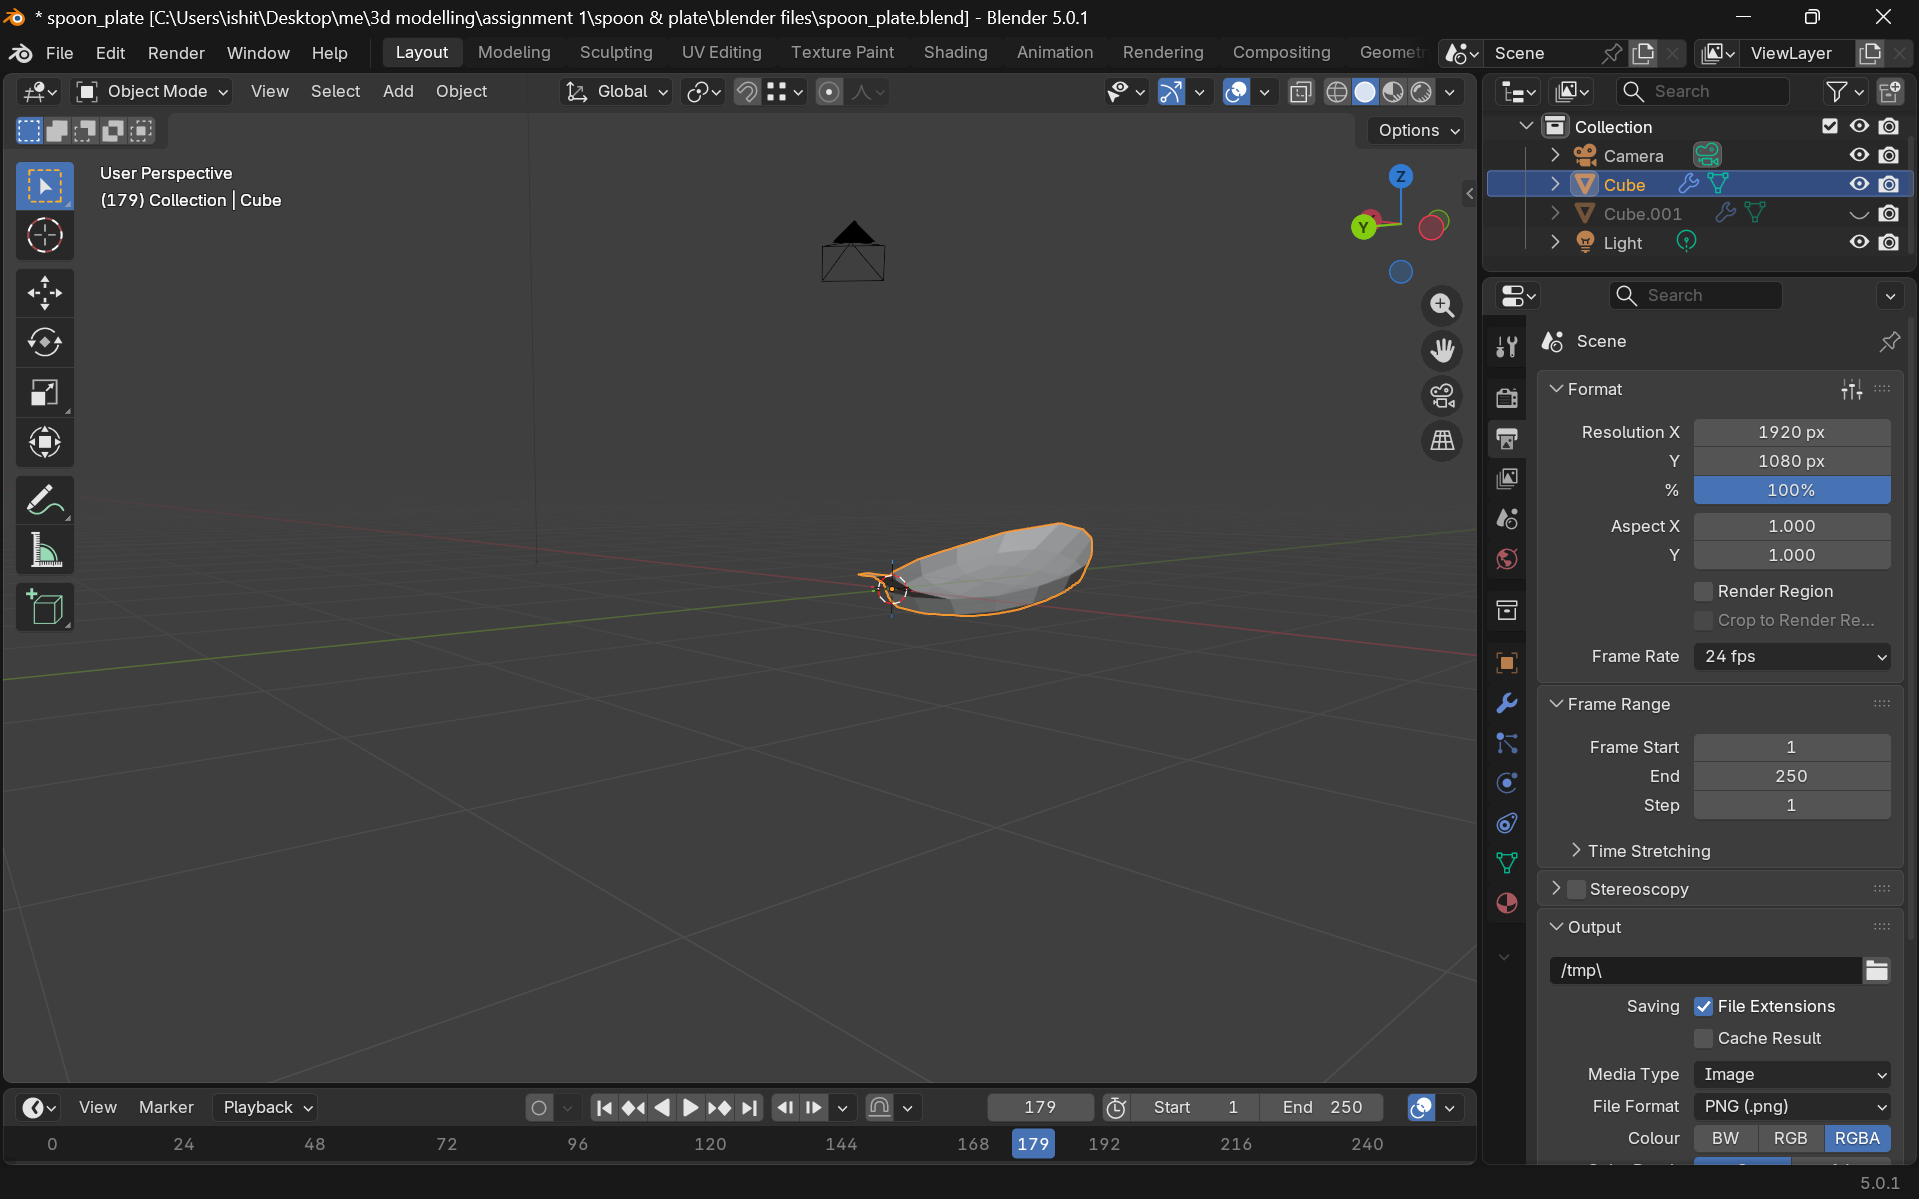Viewport: 1919px width, 1199px height.
Task: Open the Particles properties tab
Action: [1507, 743]
